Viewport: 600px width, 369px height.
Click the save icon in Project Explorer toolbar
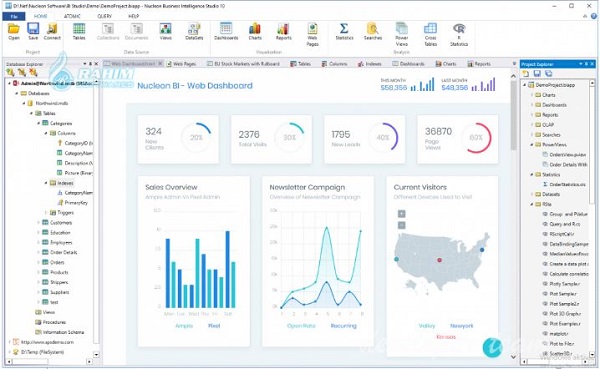537,73
